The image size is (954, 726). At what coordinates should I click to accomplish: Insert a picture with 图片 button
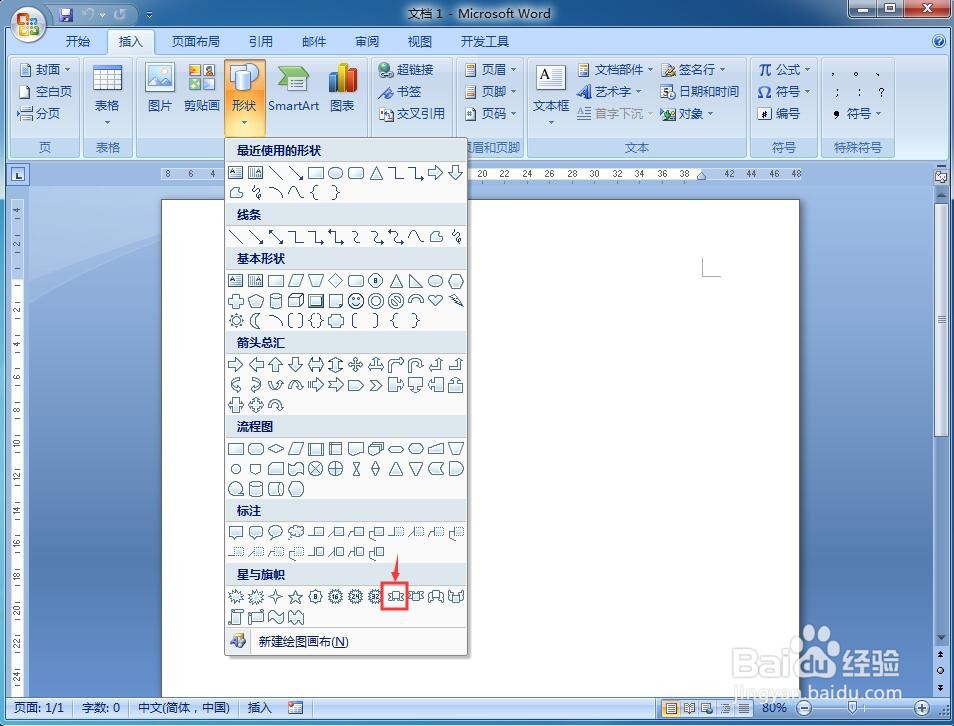point(160,89)
